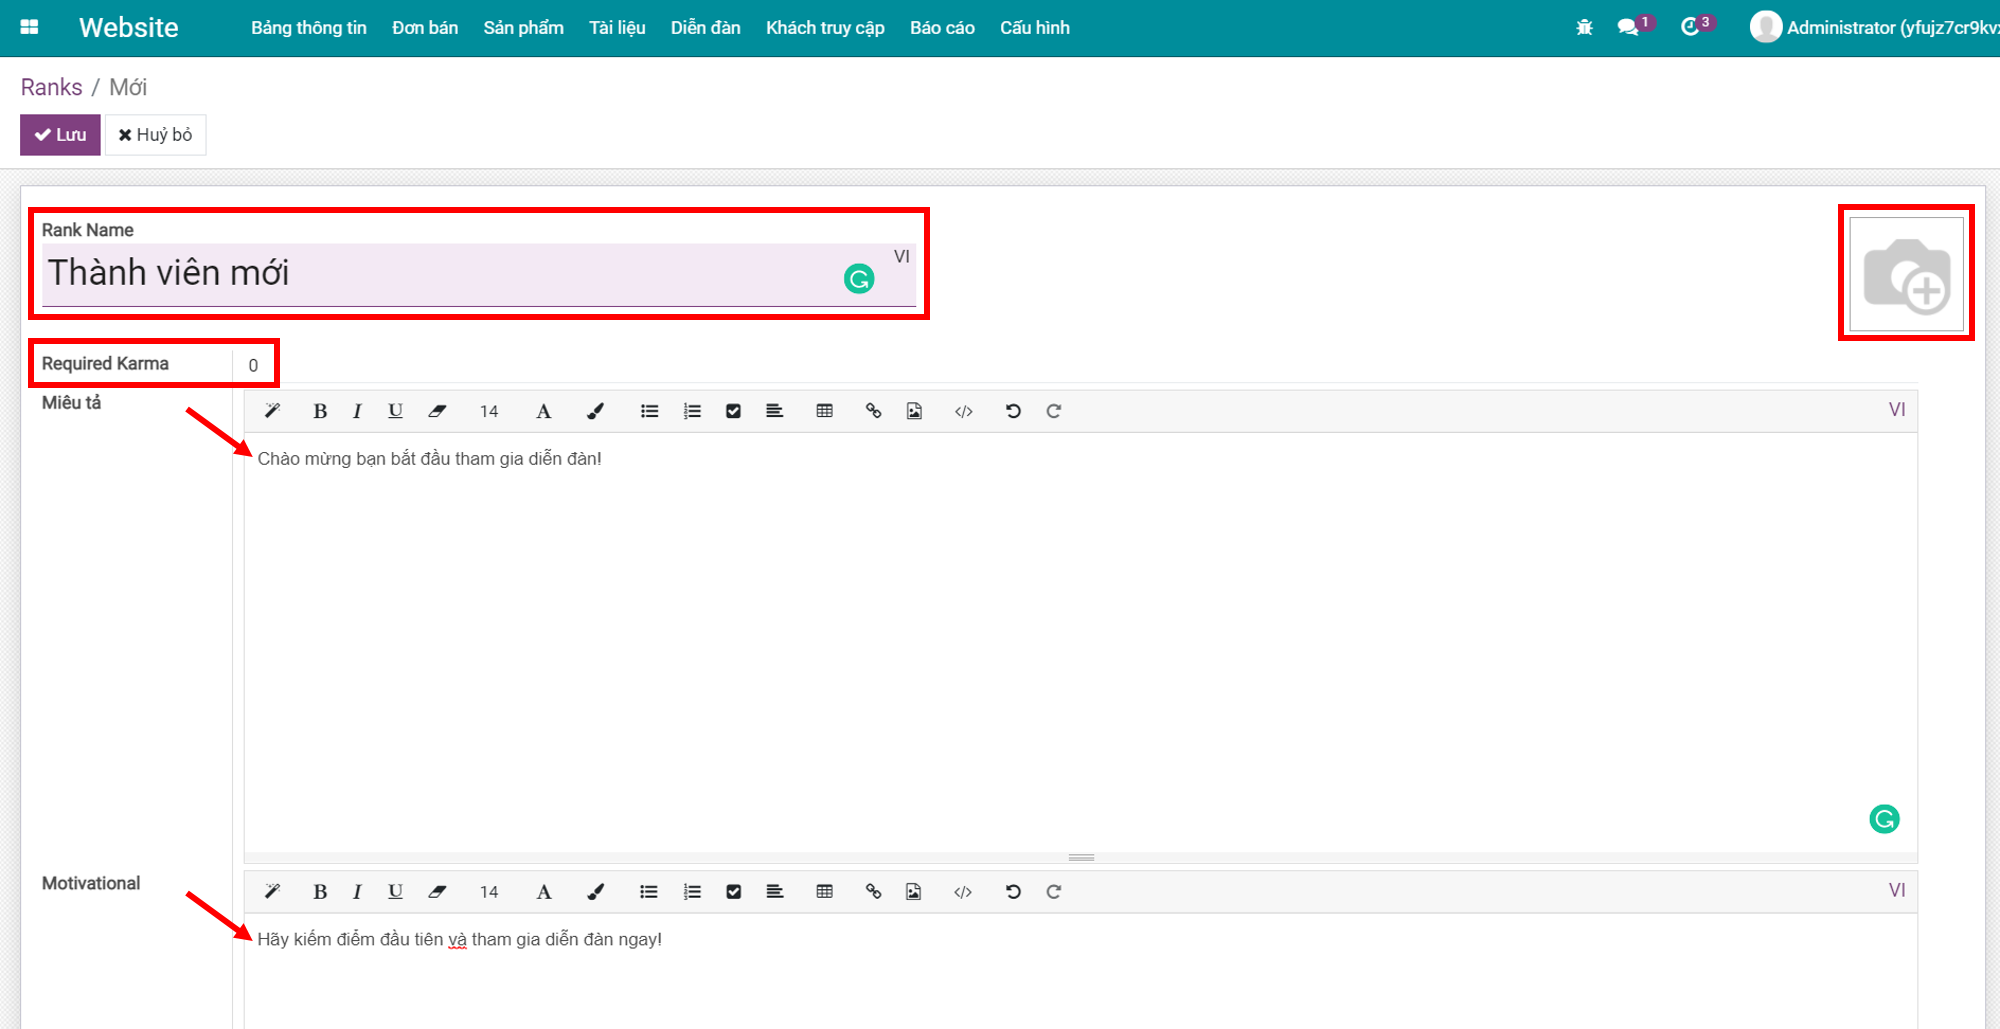
Task: Insert ordered list in Motivational toolbar
Action: (692, 892)
